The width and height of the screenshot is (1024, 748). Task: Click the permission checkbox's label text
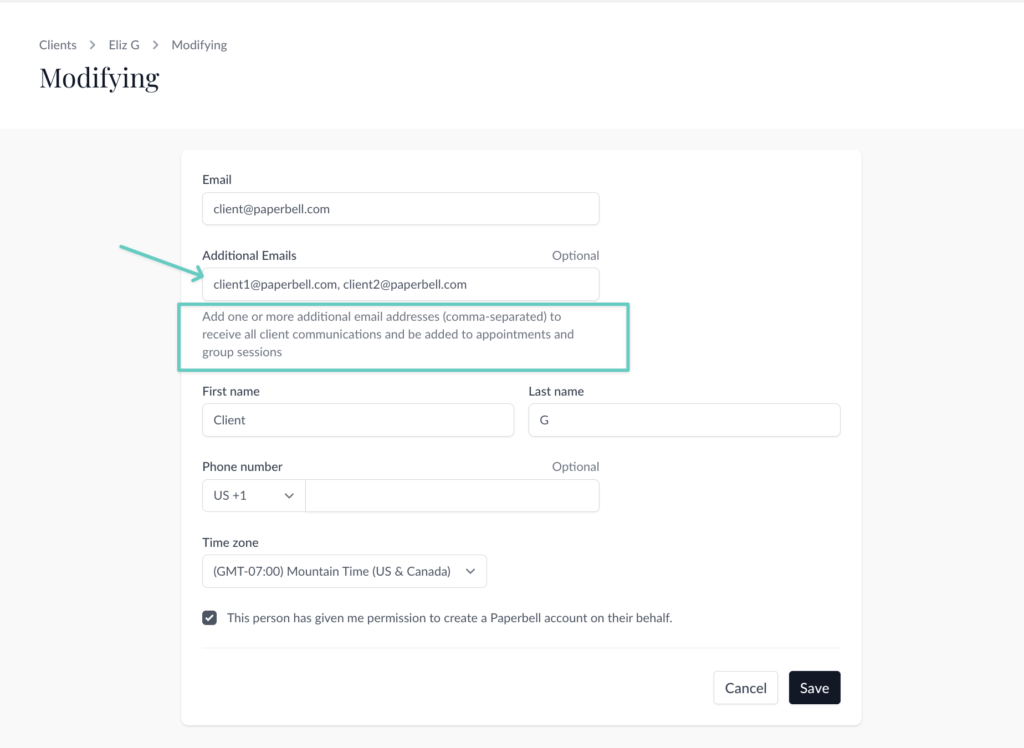coord(449,618)
